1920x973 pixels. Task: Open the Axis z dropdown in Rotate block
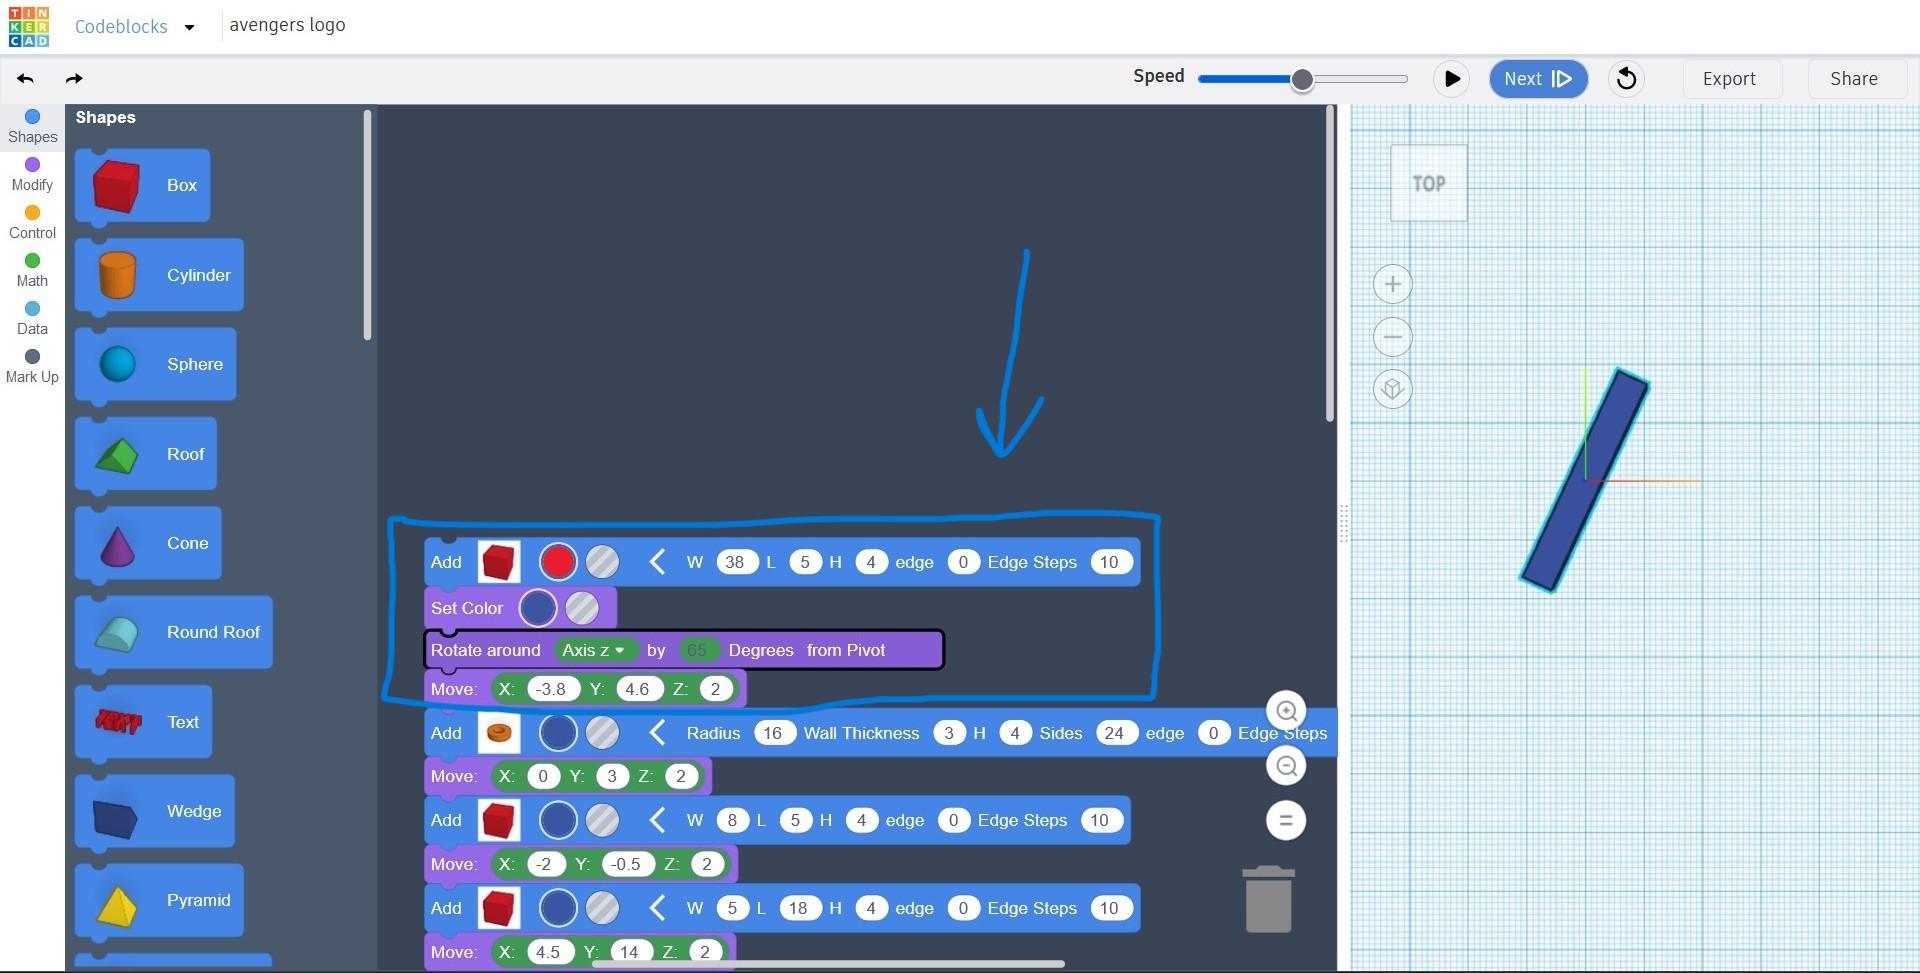pos(594,650)
